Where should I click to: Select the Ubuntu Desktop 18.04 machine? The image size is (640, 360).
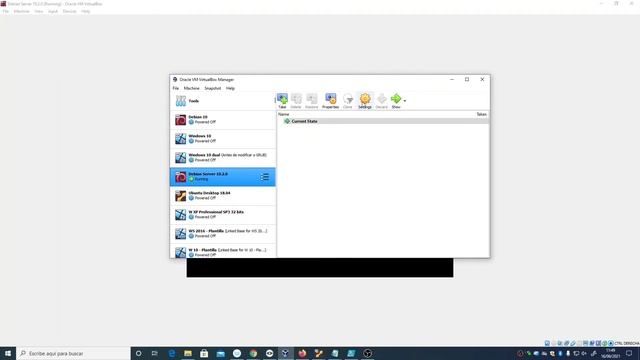pos(223,196)
